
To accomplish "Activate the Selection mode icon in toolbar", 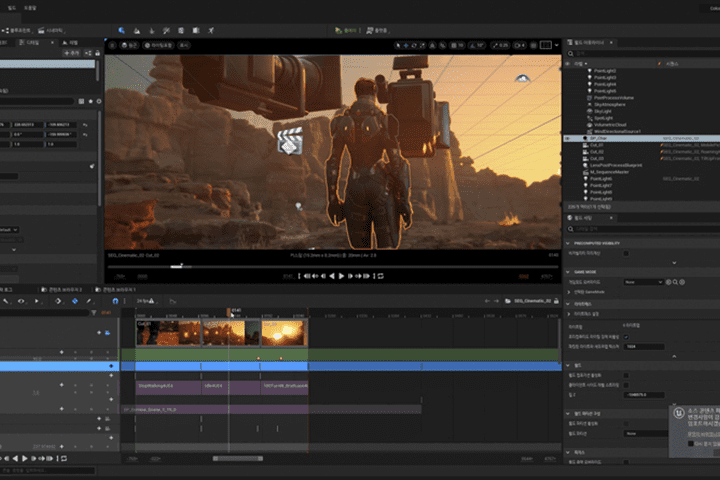I will pyautogui.click(x=122, y=30).
